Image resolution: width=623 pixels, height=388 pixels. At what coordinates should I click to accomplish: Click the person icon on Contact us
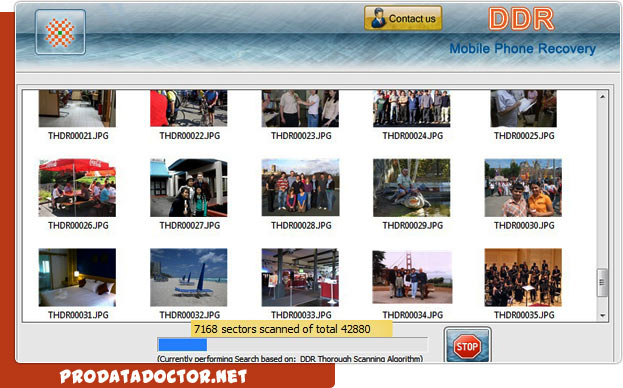pos(378,18)
